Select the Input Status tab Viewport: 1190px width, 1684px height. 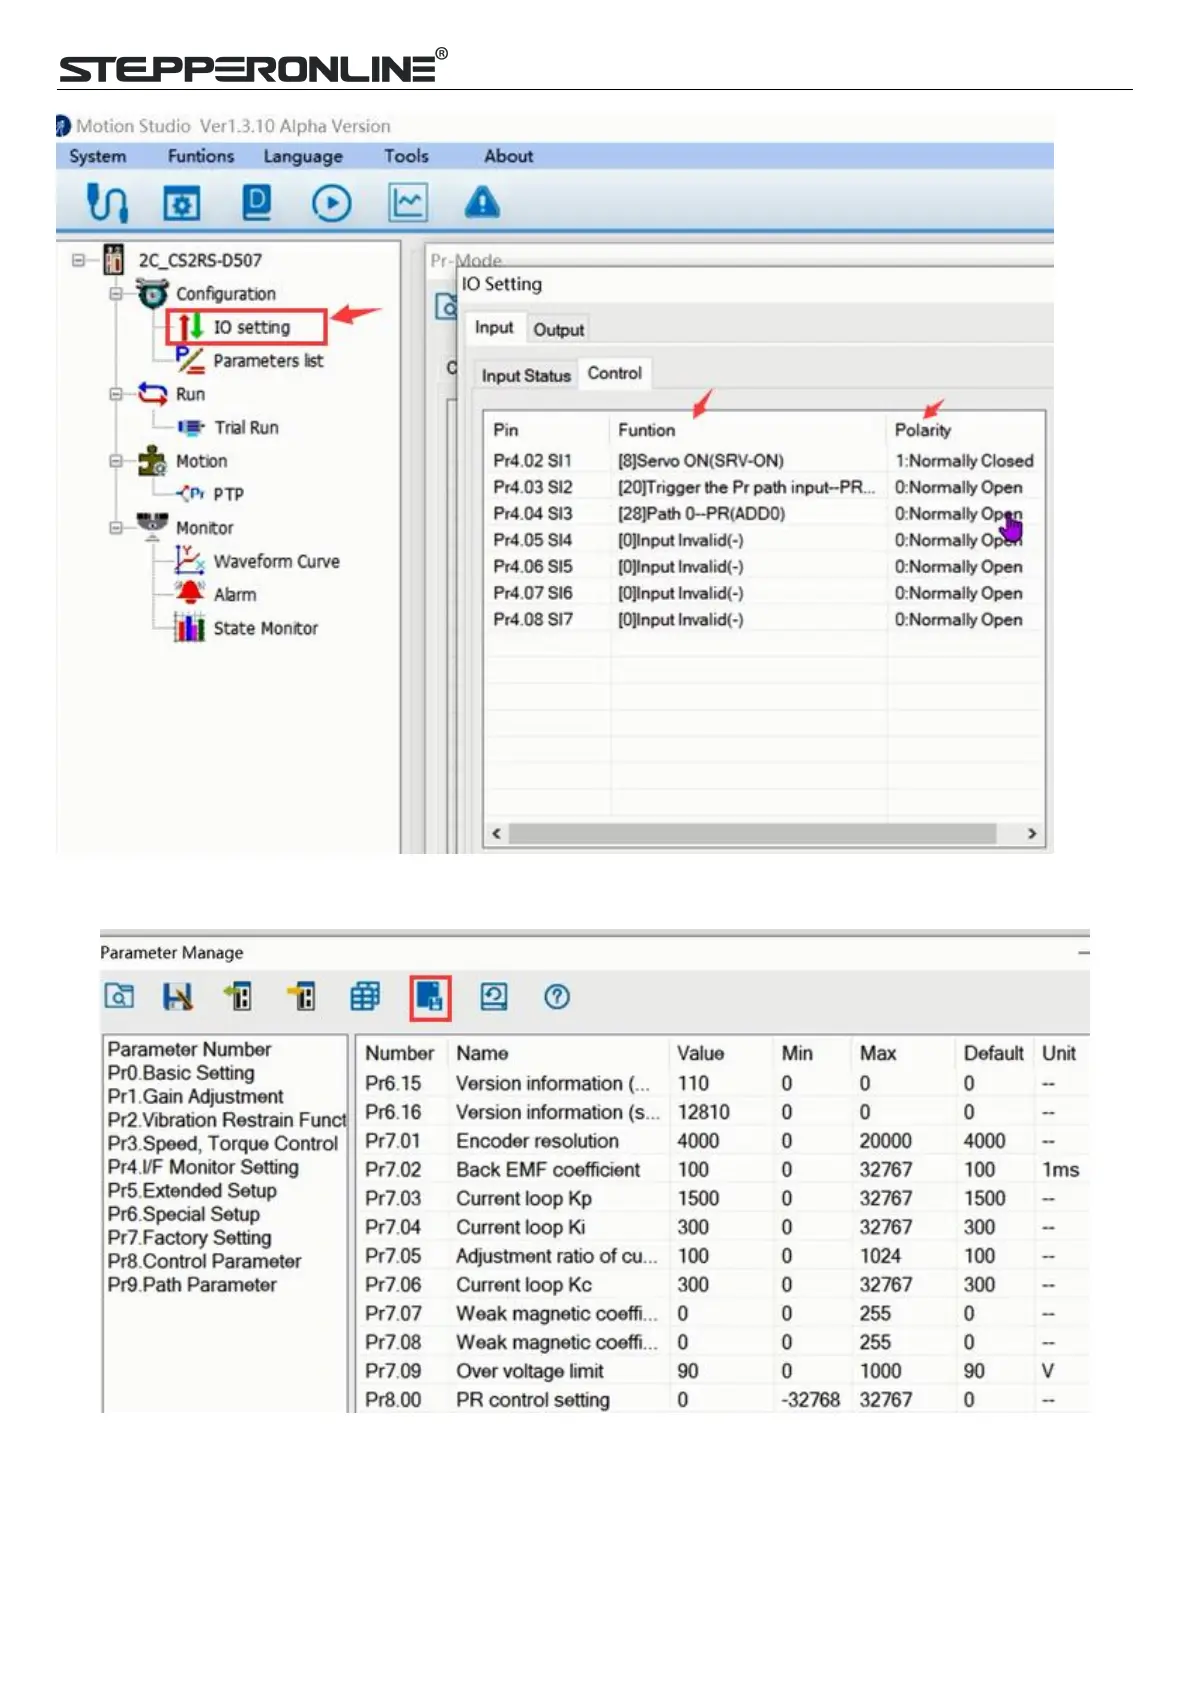point(526,375)
